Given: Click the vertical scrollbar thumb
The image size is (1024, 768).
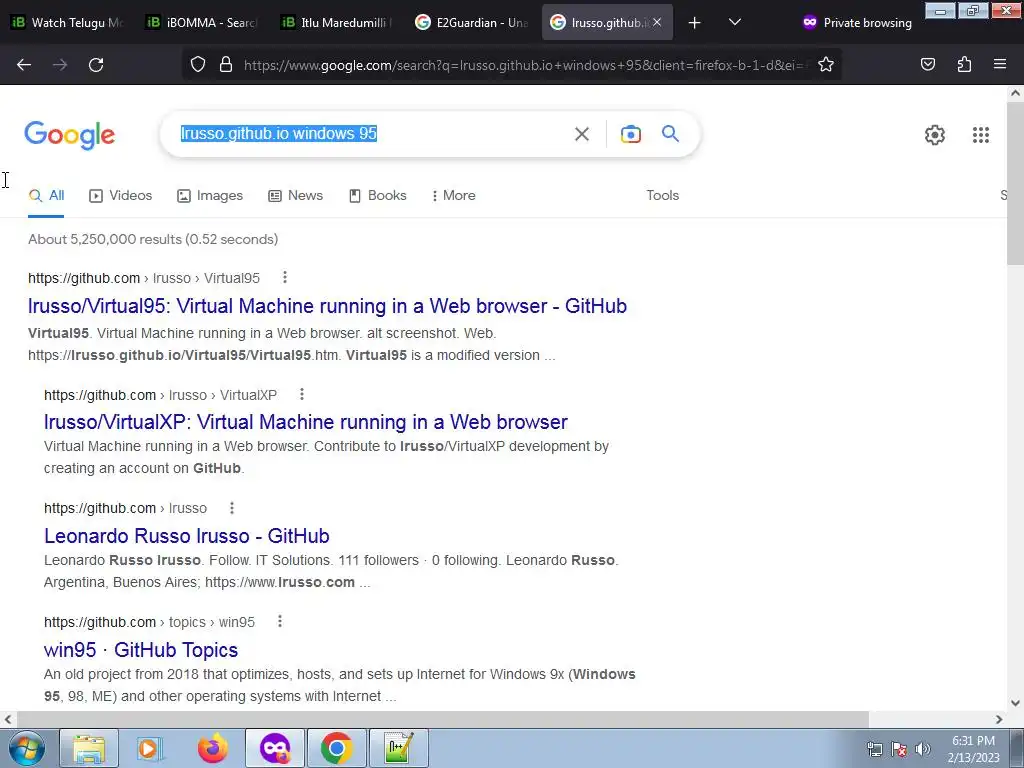Looking at the screenshot, I should click(1016, 184).
